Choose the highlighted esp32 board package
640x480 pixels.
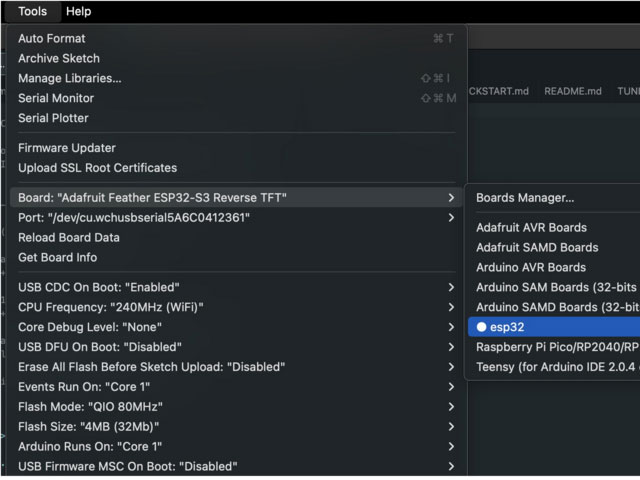[x=554, y=328]
